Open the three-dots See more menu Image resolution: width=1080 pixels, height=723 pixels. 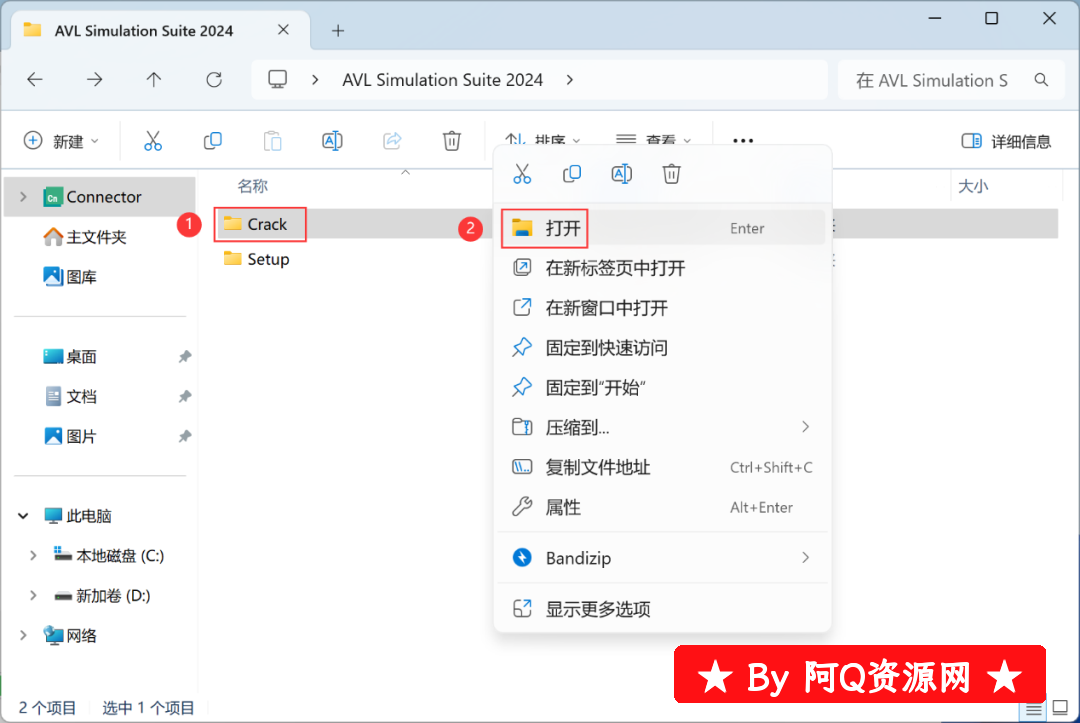[x=743, y=140]
